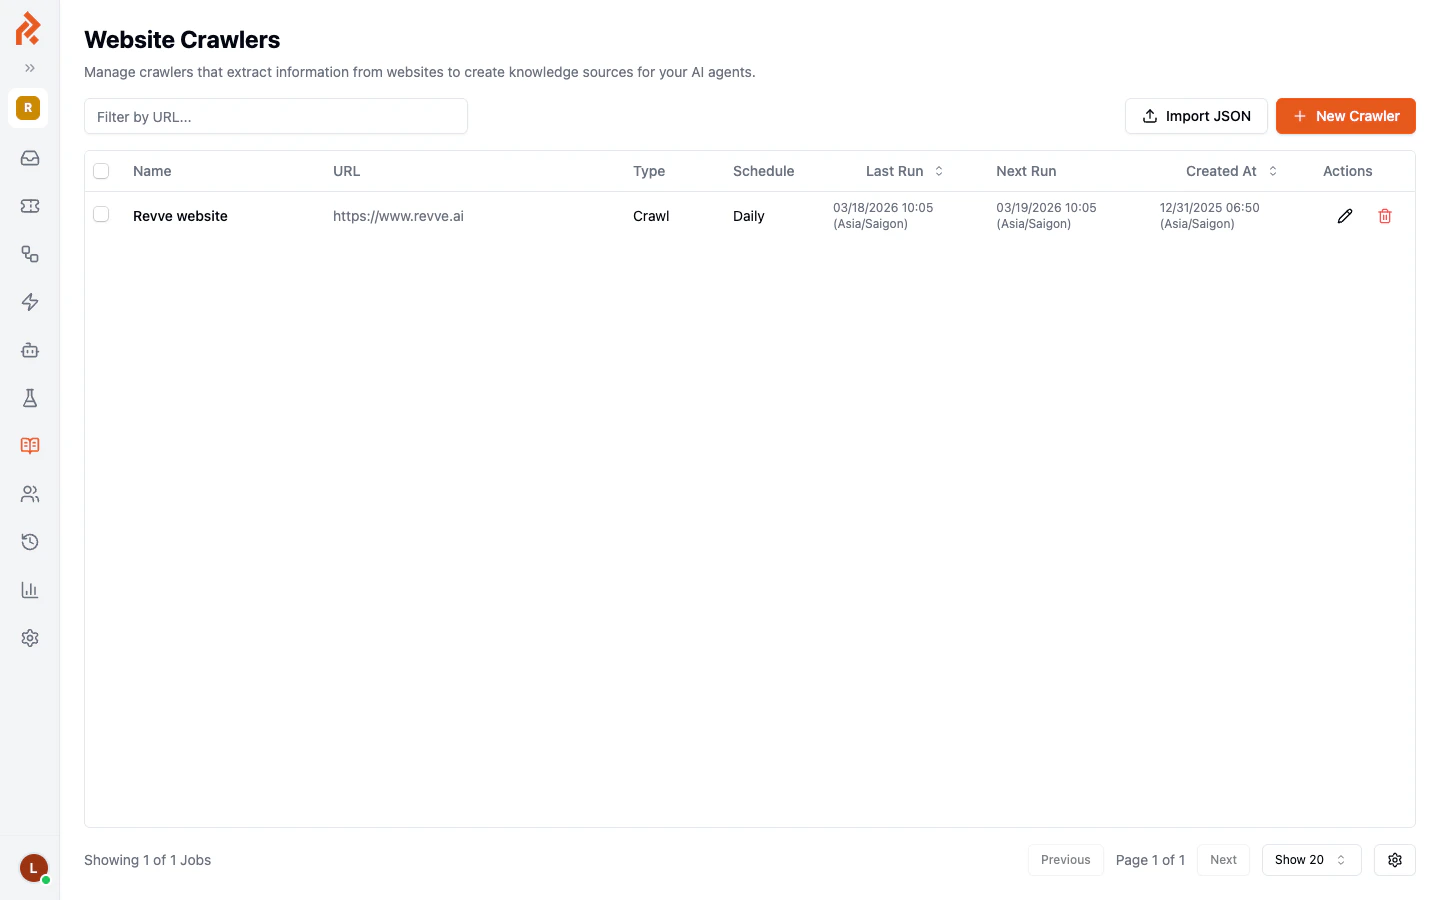This screenshot has width=1440, height=900.
Task: Sort the table by Created At
Action: tap(1272, 171)
